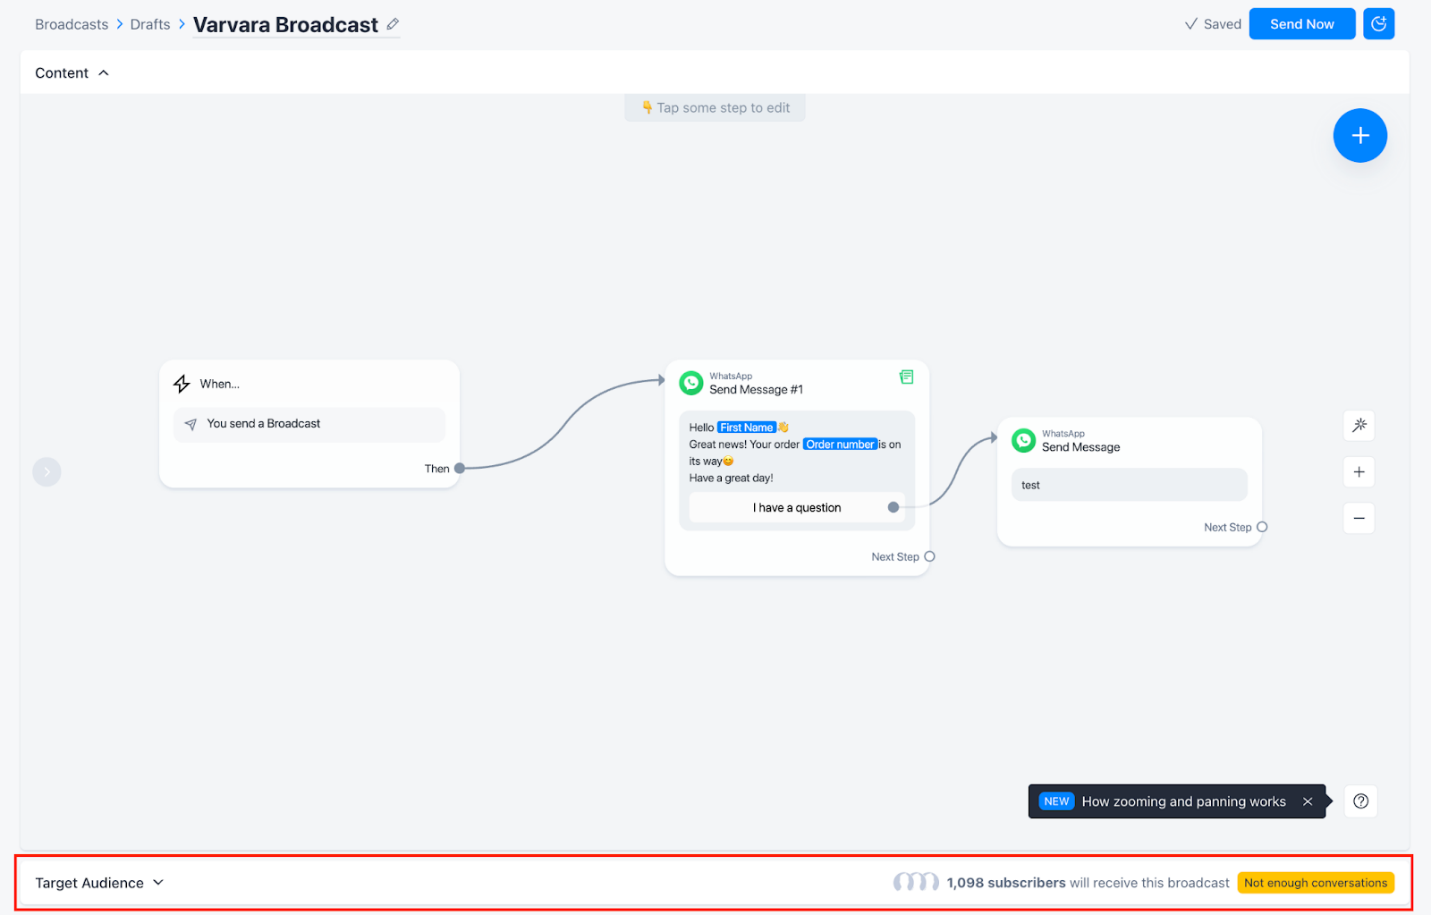Zoom in on the flow canvas
1431x915 pixels.
click(x=1359, y=472)
